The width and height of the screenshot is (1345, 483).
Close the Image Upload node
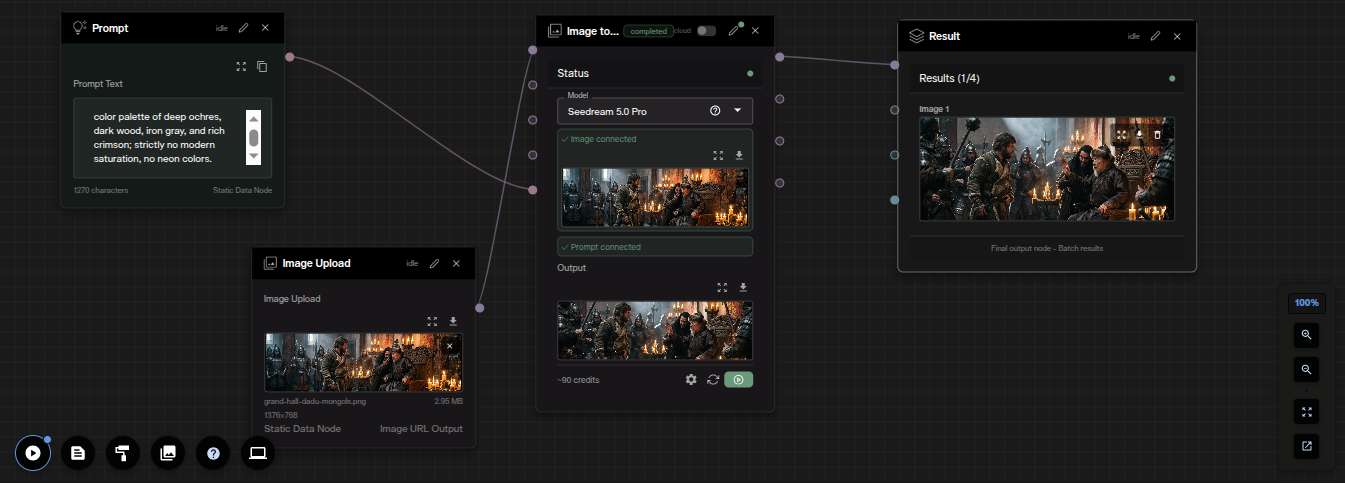(x=456, y=263)
